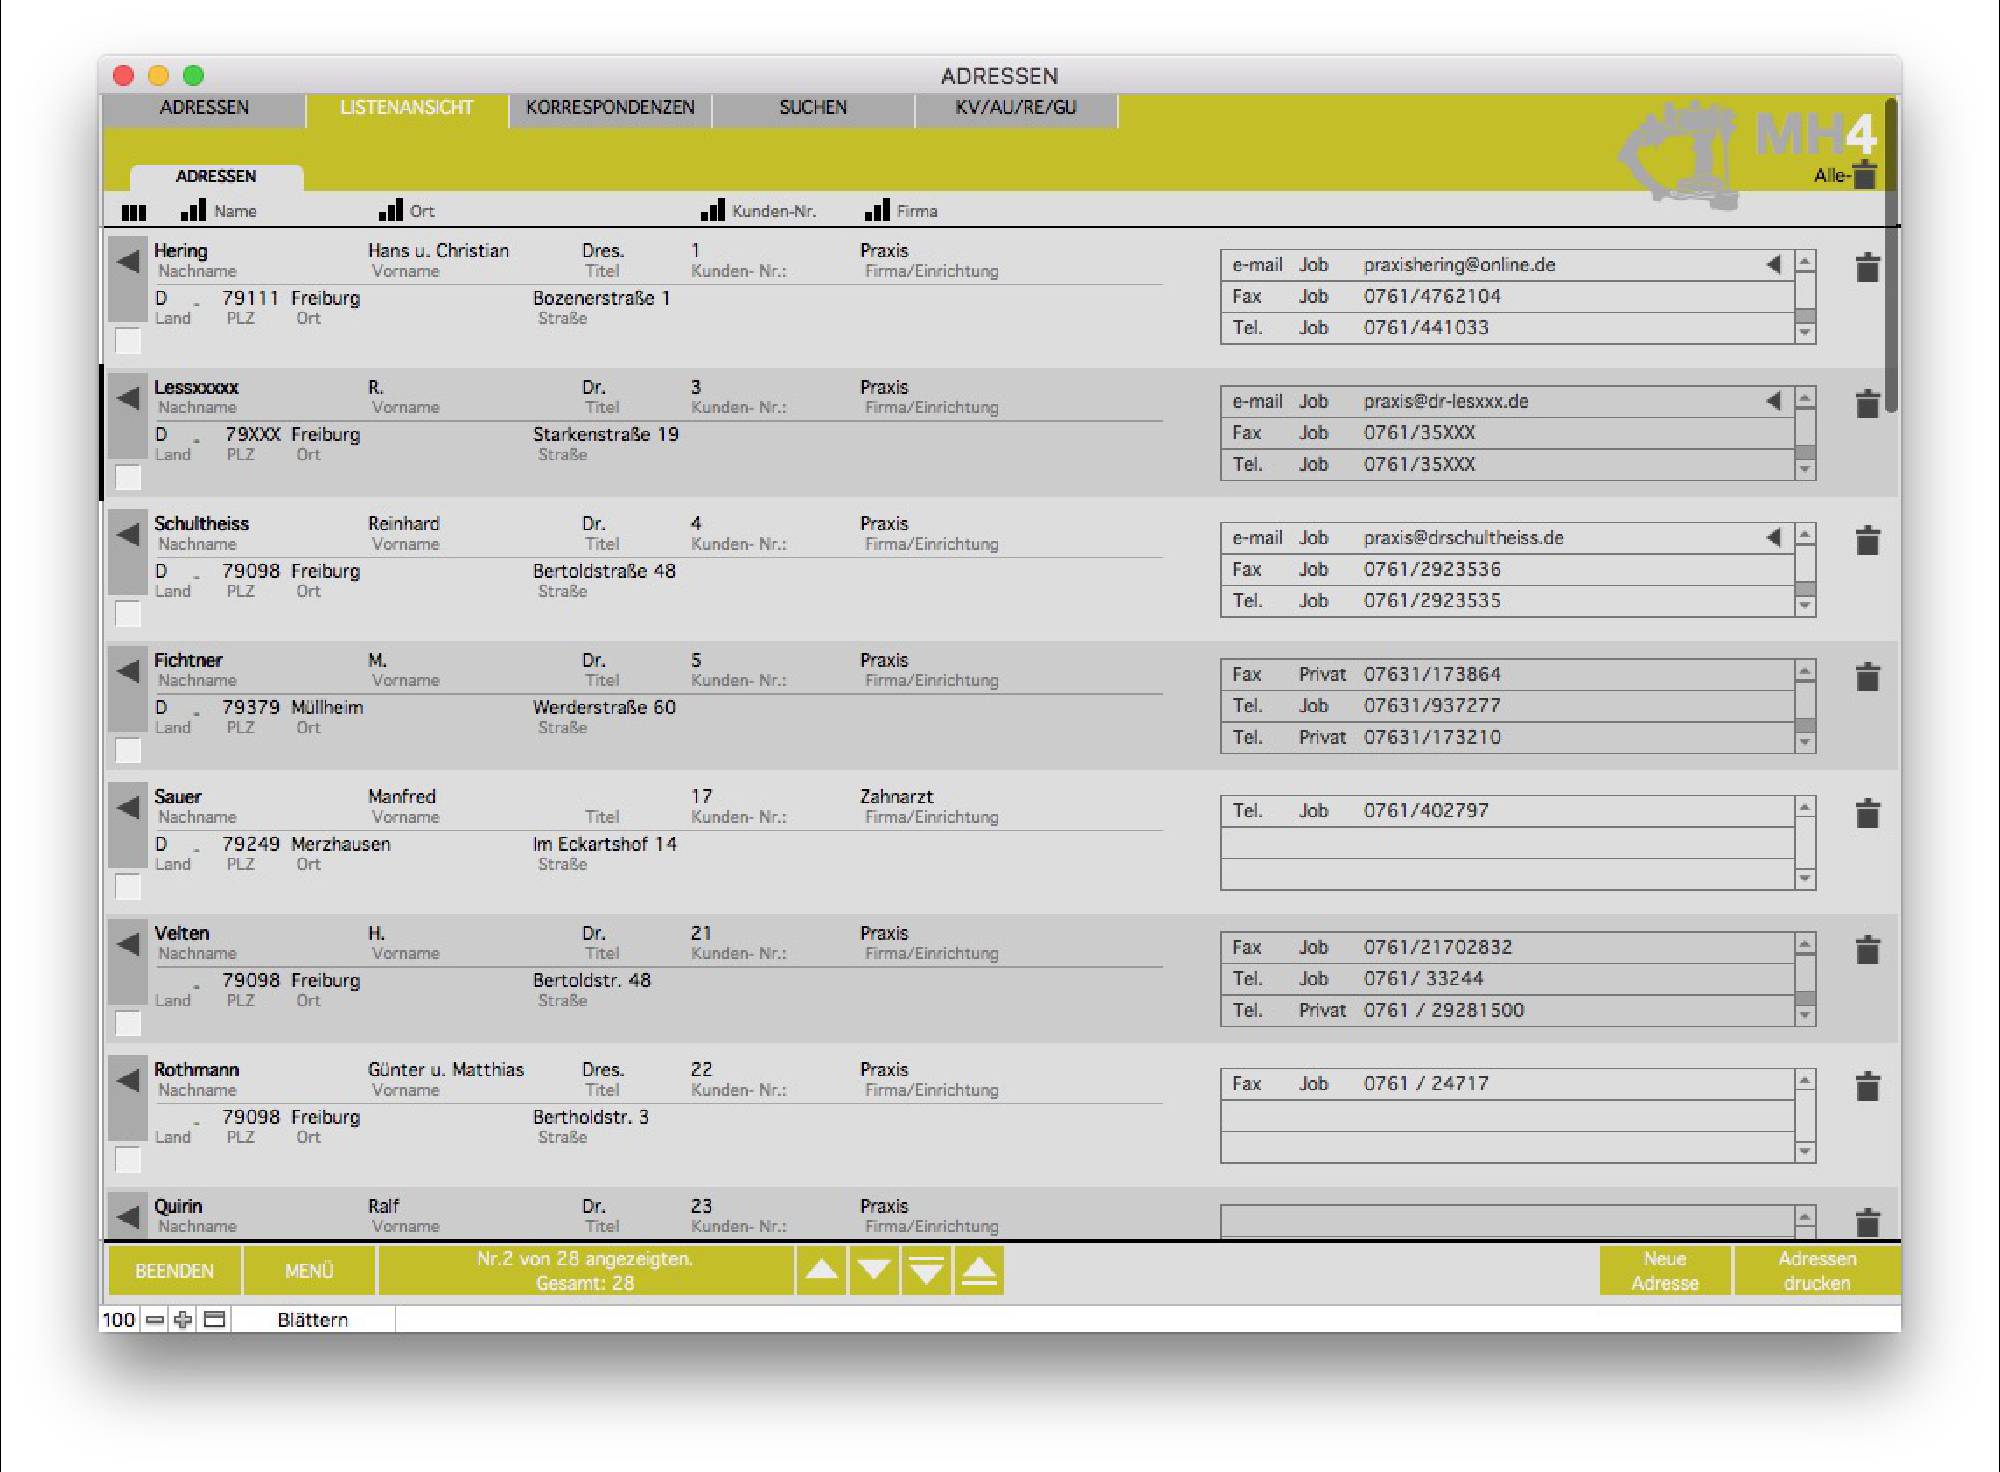Click Adressen drucken button

point(1816,1270)
